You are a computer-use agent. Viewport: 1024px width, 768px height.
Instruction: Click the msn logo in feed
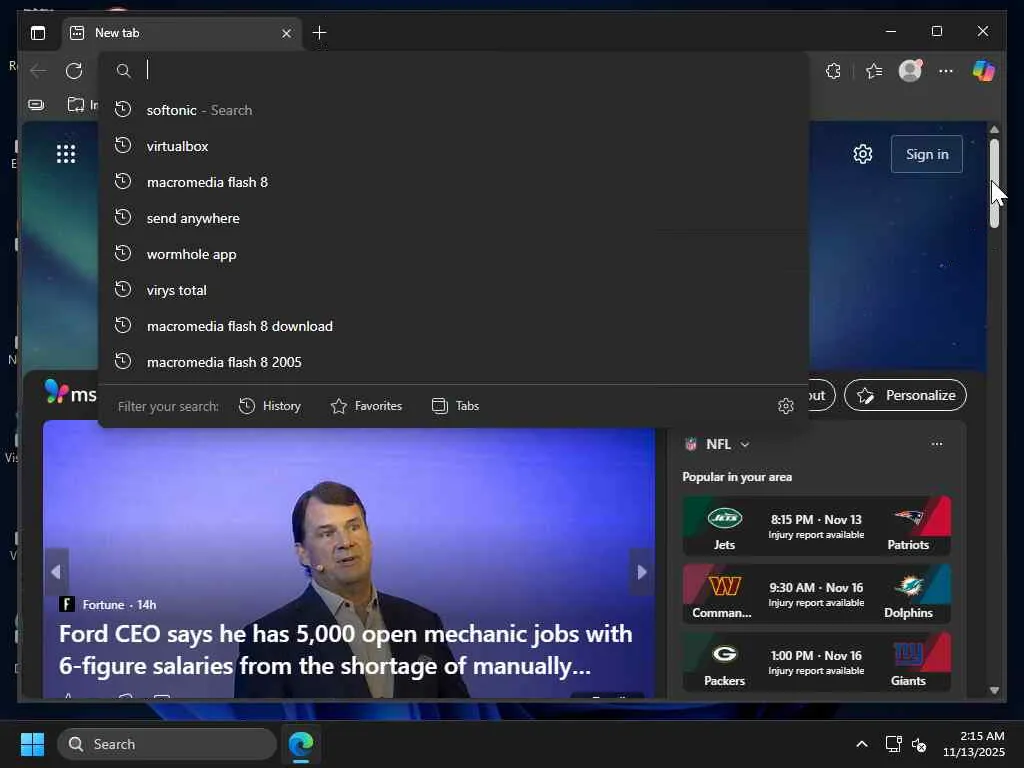tap(71, 393)
